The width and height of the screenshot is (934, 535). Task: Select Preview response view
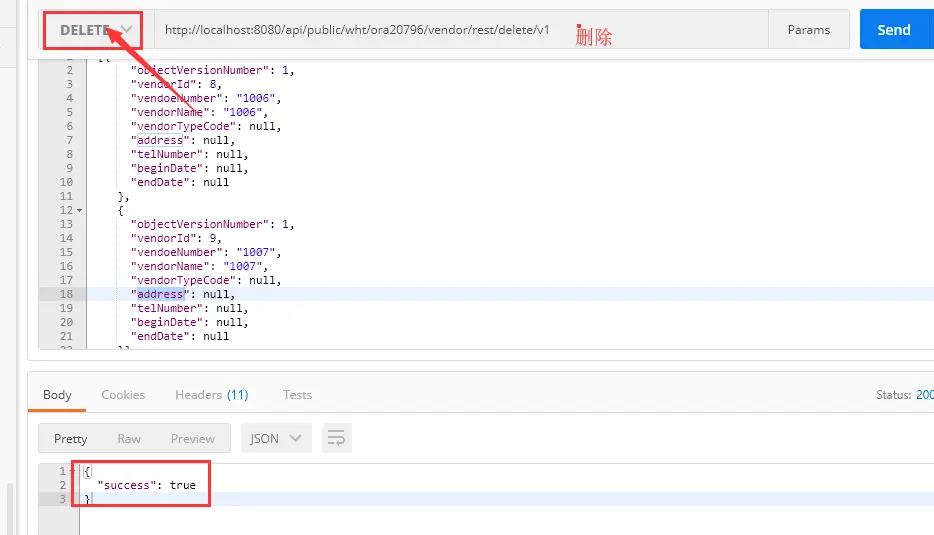192,438
